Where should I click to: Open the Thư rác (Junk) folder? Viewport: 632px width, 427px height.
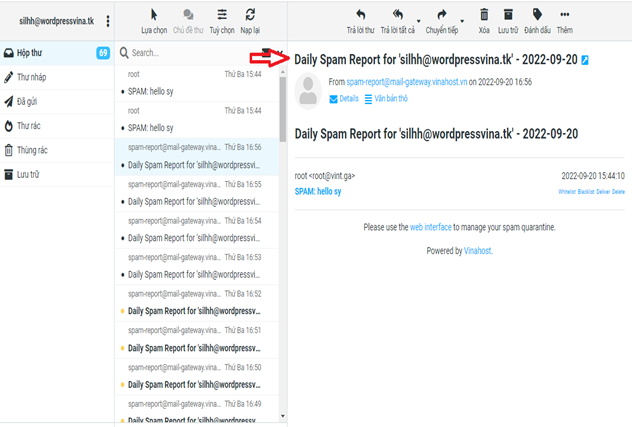tap(32, 126)
